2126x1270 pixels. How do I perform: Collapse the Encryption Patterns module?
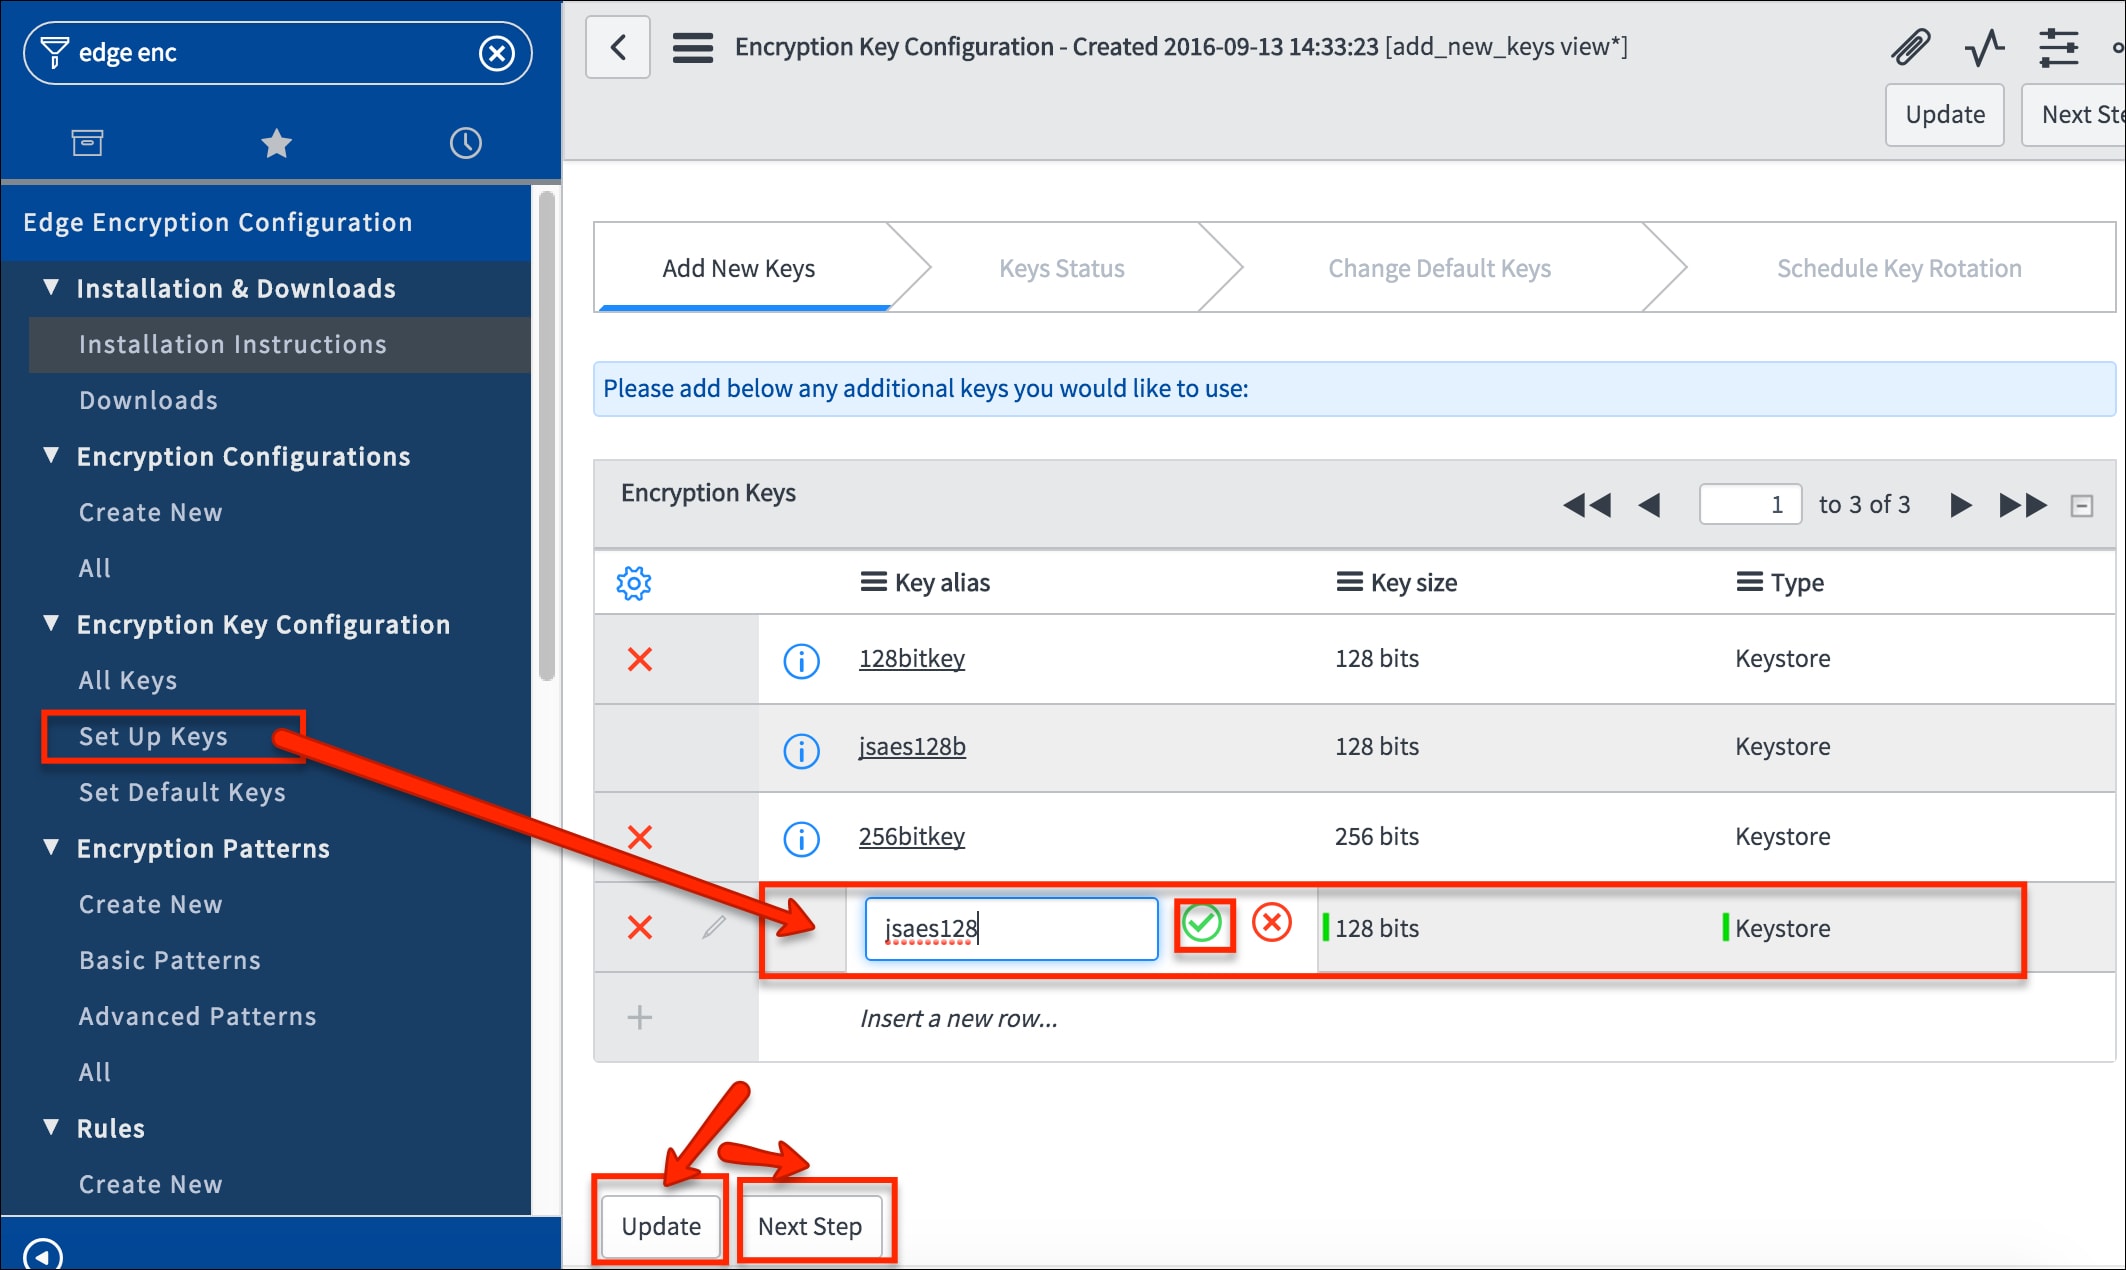coord(52,848)
